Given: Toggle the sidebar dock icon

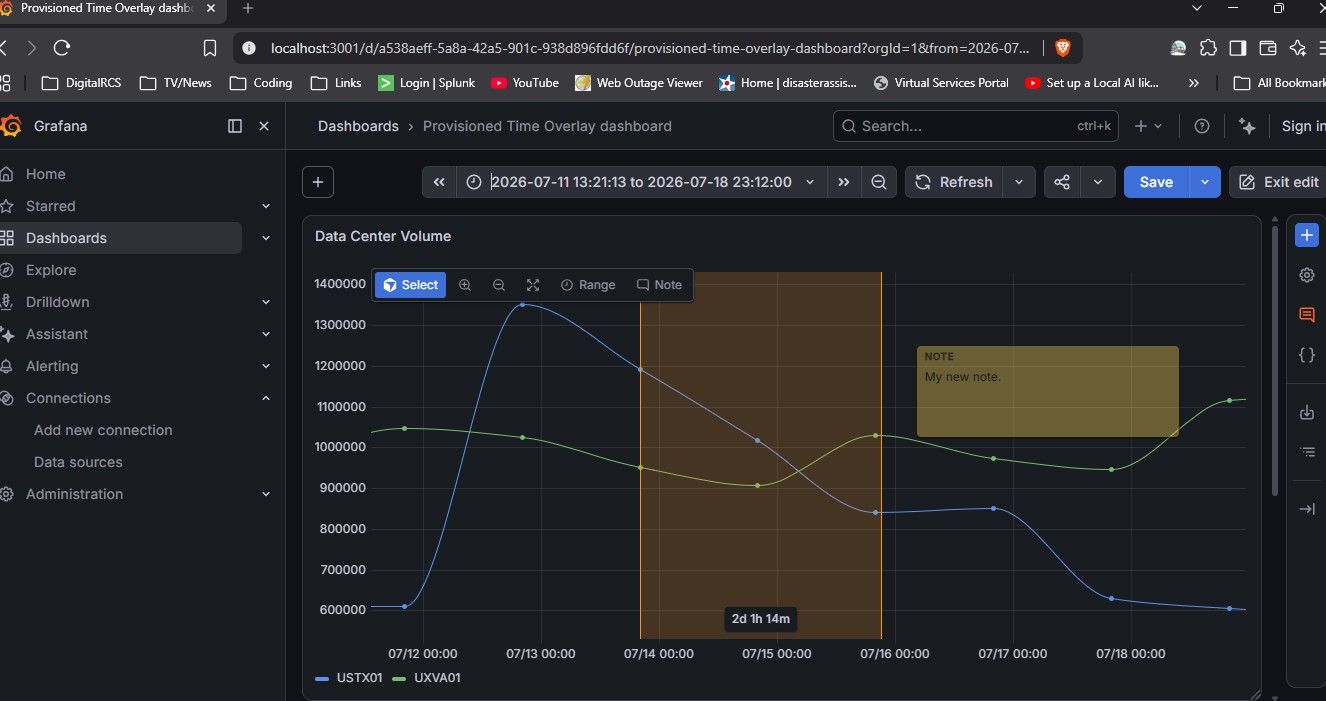Looking at the screenshot, I should click(x=235, y=126).
